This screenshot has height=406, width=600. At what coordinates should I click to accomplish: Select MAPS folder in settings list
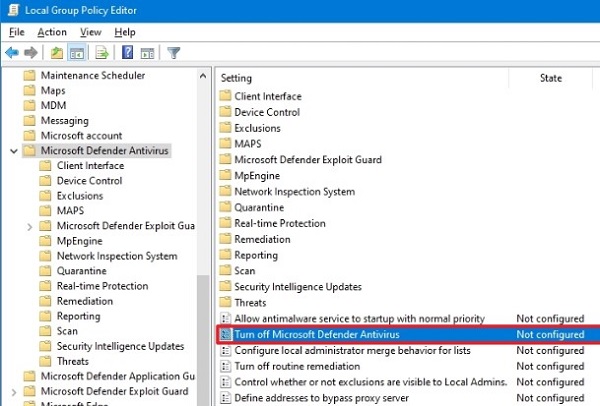(x=248, y=144)
